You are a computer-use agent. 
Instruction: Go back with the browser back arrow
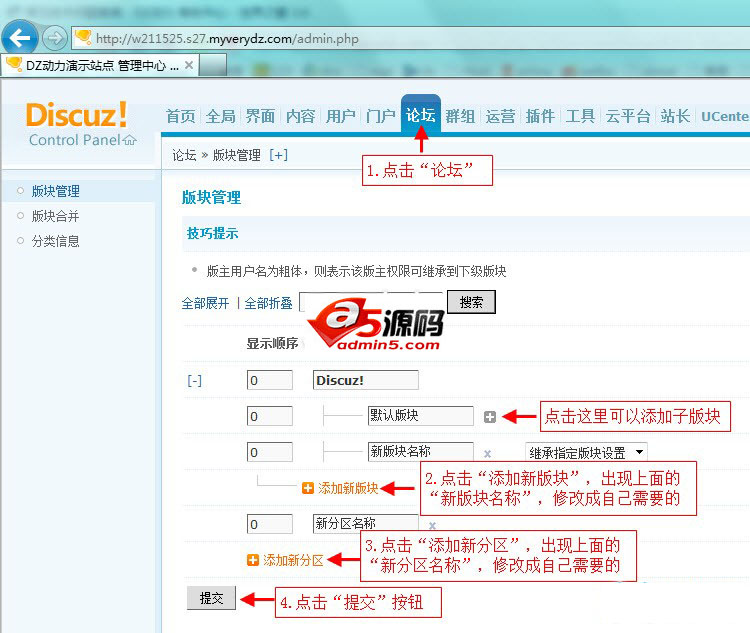pos(20,38)
